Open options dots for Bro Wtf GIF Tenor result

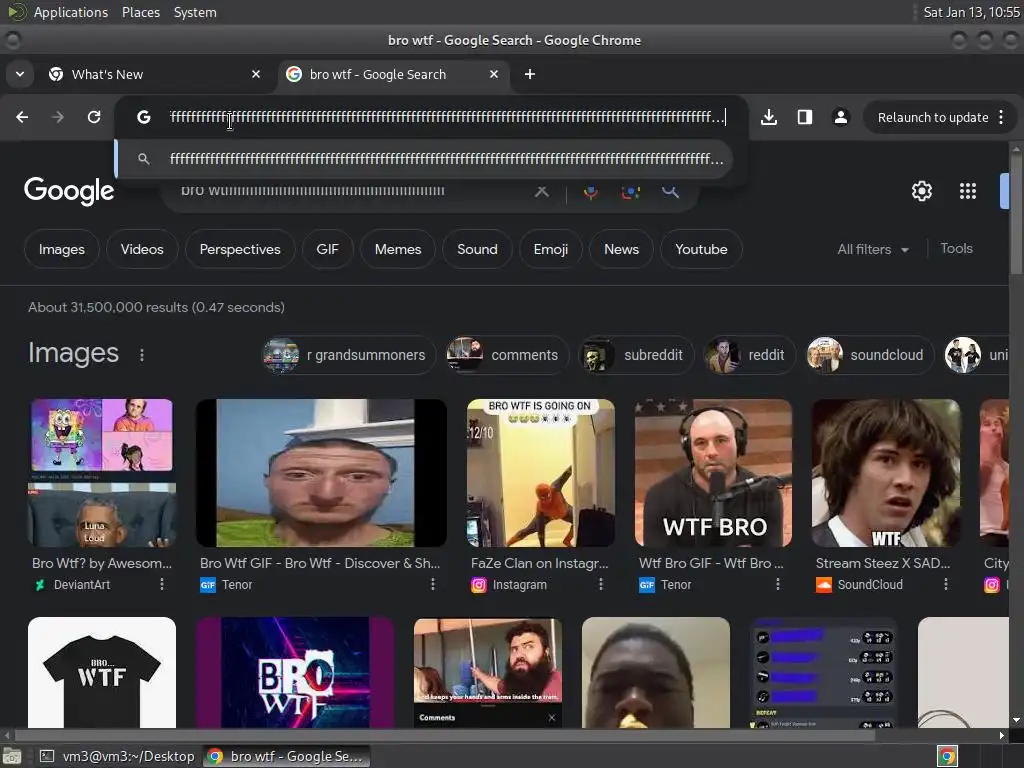click(x=432, y=584)
